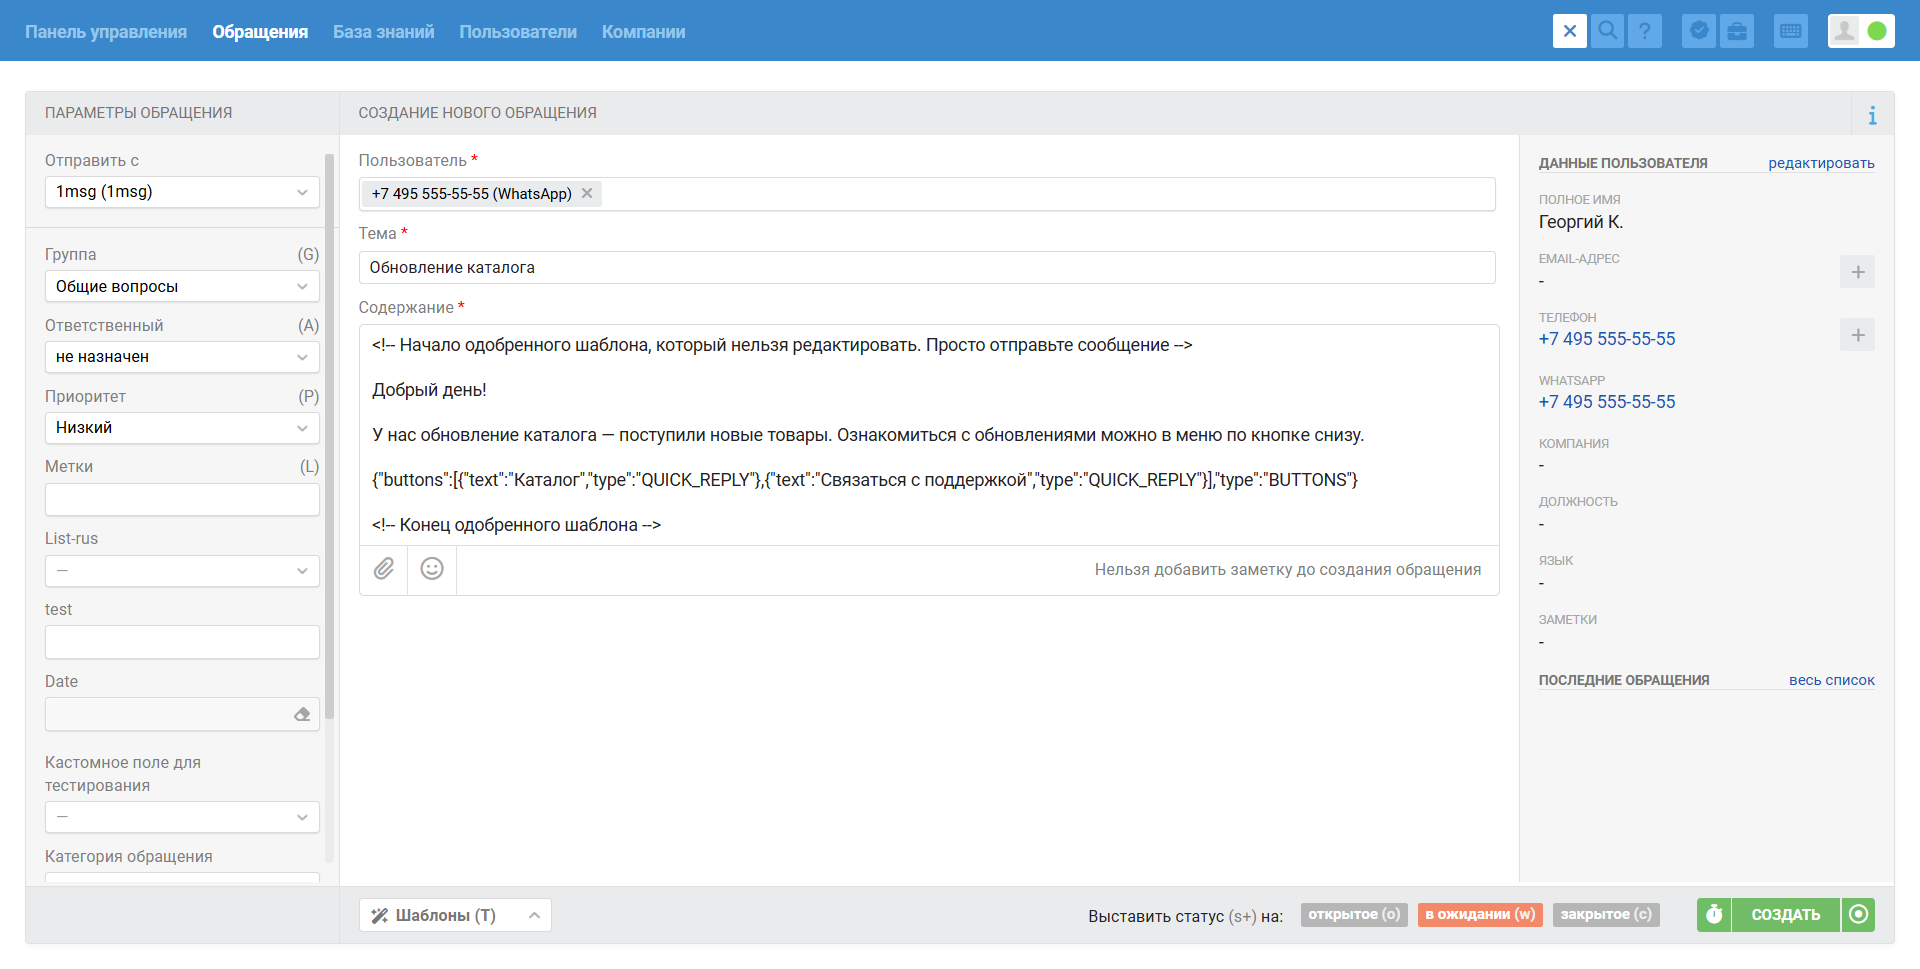
Task: Set status to в ожидании (w)
Action: (1480, 914)
